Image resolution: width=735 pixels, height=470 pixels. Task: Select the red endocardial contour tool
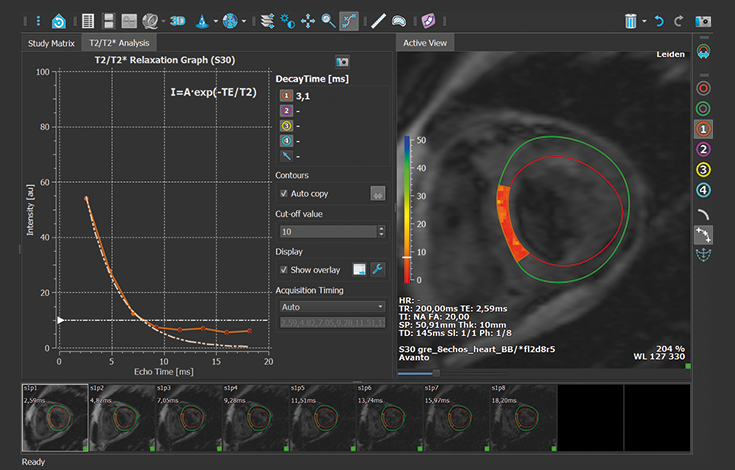pyautogui.click(x=703, y=88)
